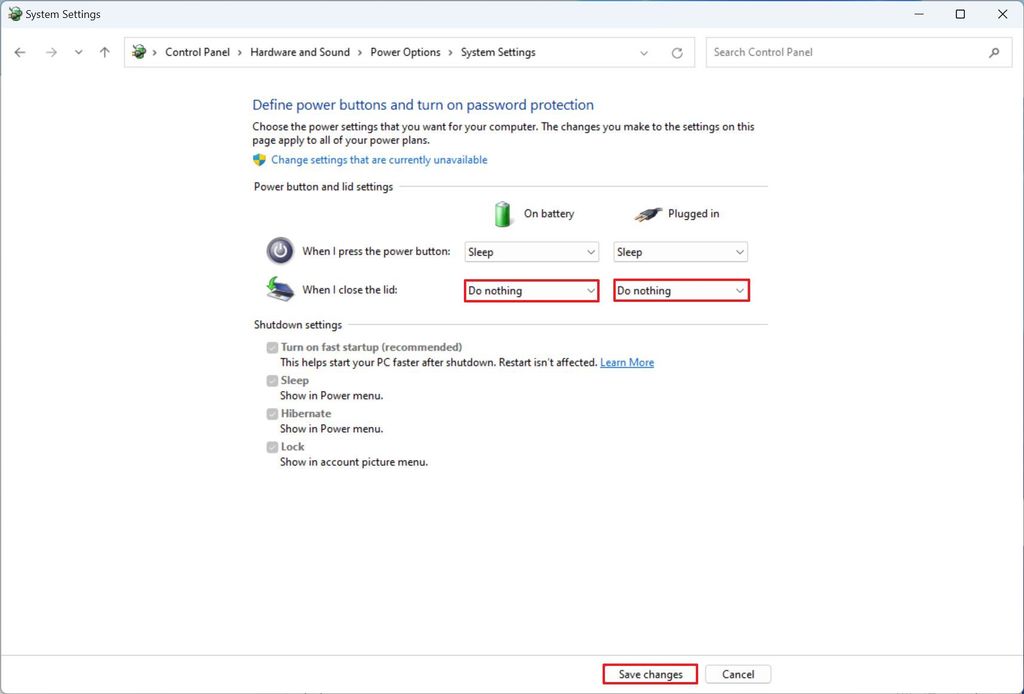This screenshot has height=694, width=1024.
Task: Enable turn on fast startup
Action: (272, 347)
